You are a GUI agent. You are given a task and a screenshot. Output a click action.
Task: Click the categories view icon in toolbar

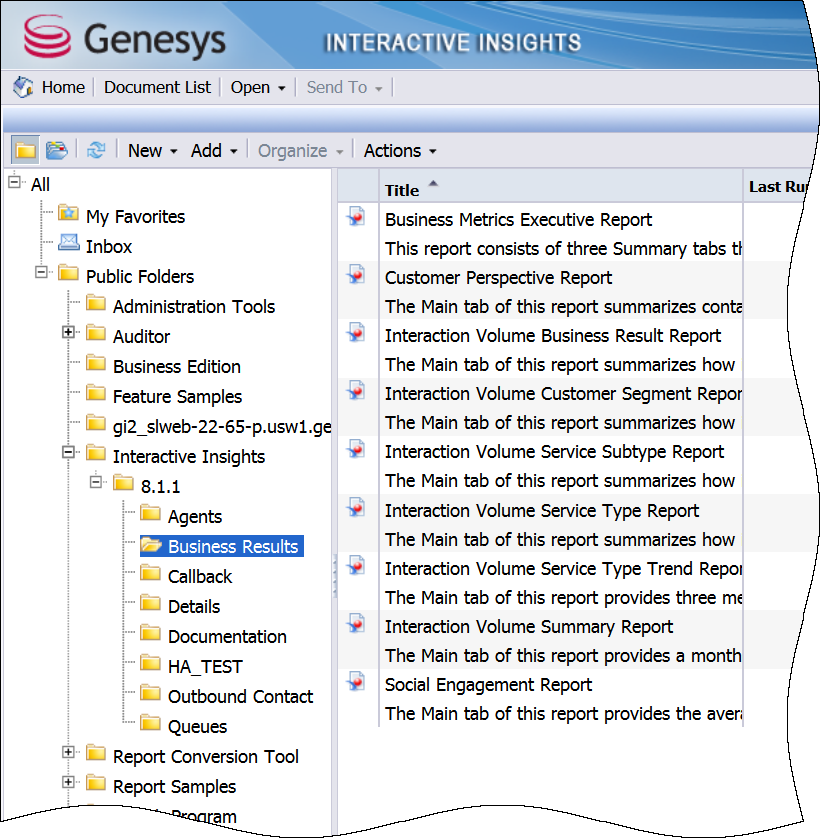(x=57, y=150)
